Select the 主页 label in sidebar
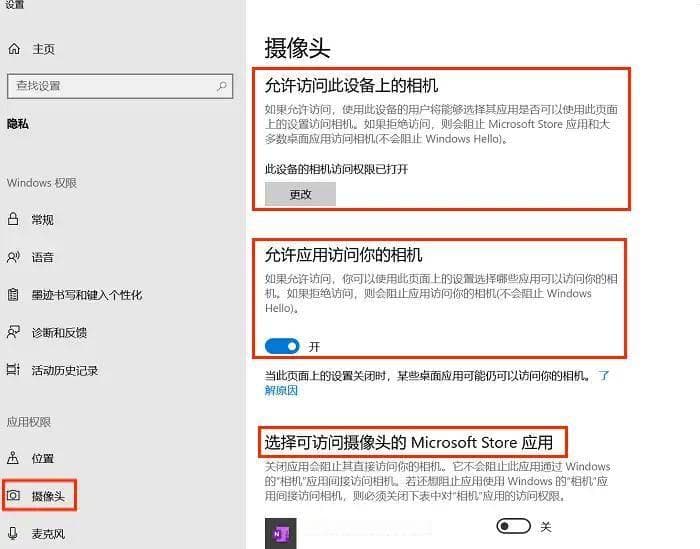 click(x=43, y=49)
